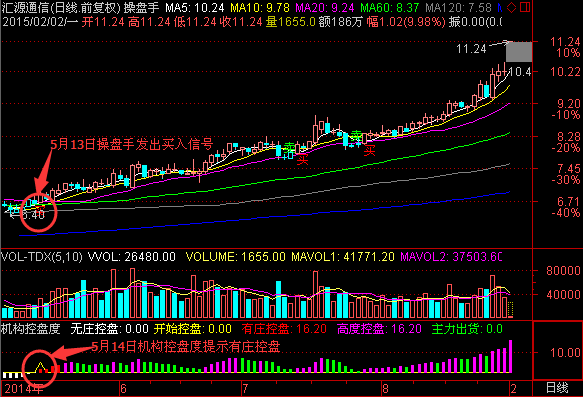Open the 机构控盘度 indicator label
The height and width of the screenshot is (397, 583).
[30, 329]
